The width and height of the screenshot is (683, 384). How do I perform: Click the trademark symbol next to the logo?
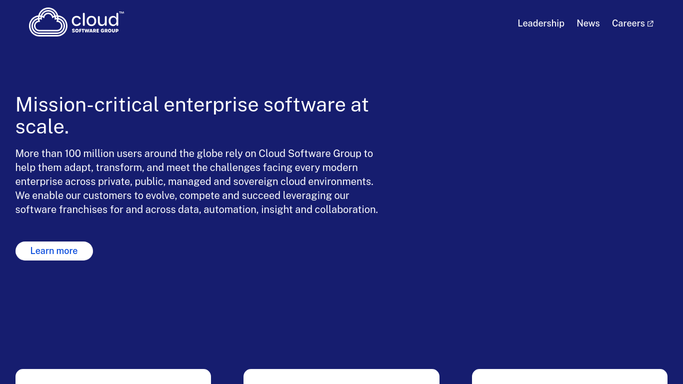pos(122,13)
